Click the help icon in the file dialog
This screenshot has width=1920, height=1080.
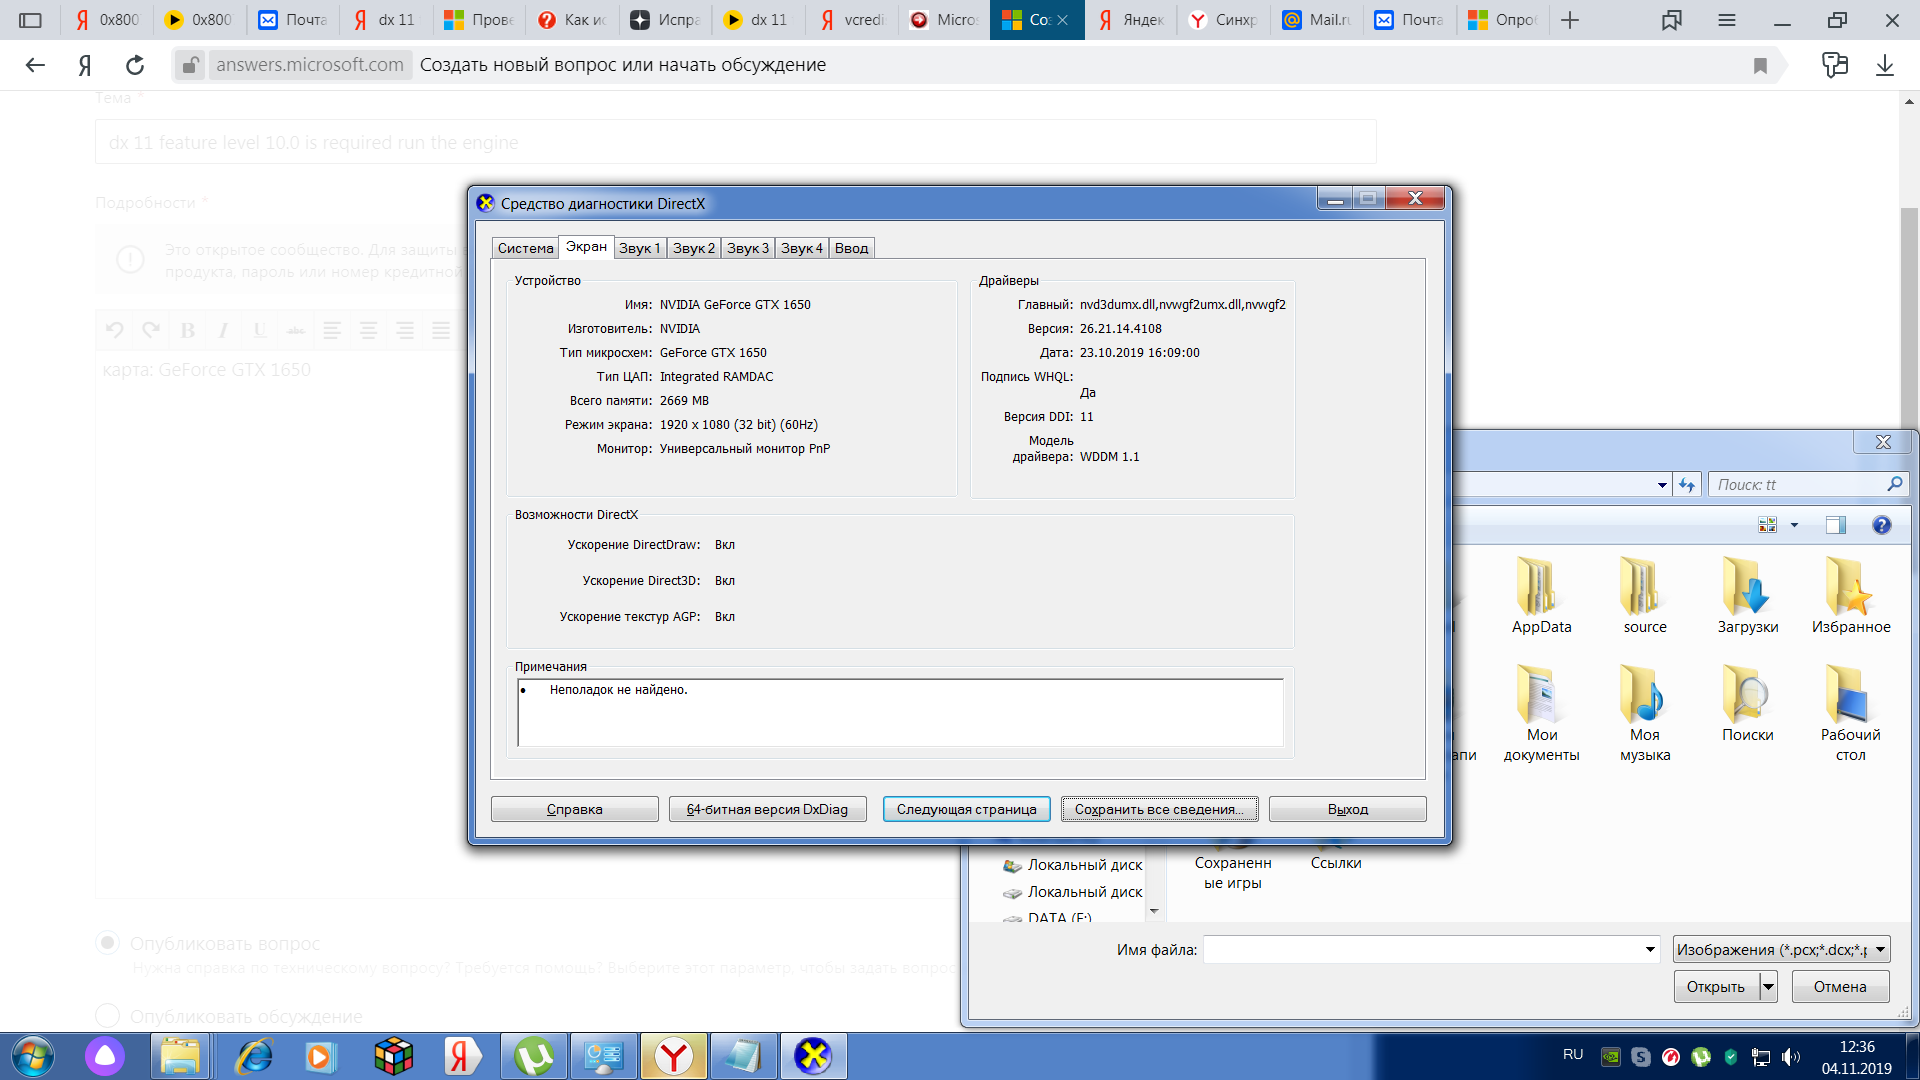pos(1882,525)
